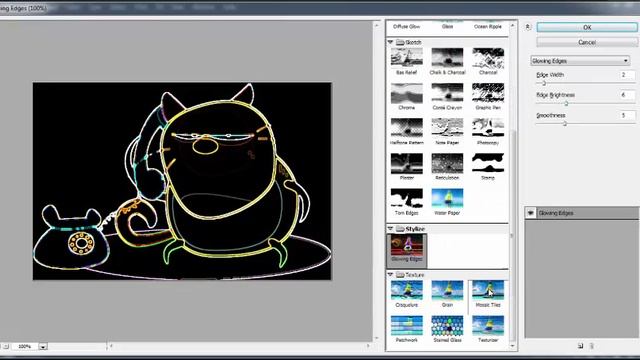Collapse the Texture filter folder

(x=390, y=275)
